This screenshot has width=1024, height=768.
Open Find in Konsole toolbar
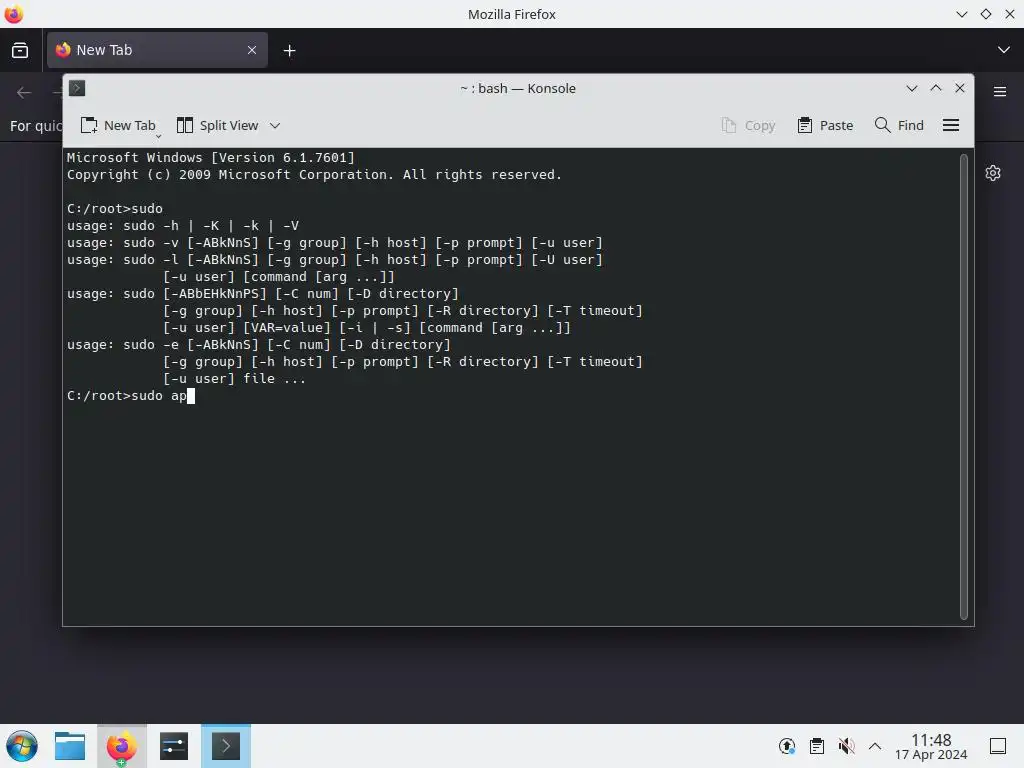[x=899, y=125]
